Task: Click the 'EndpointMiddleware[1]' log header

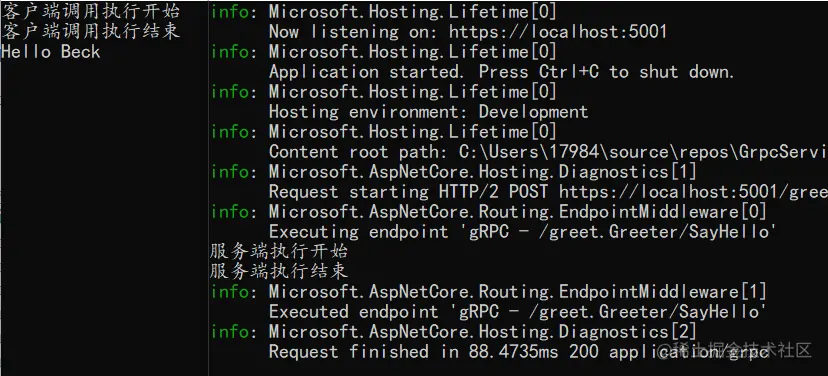Action: tap(518, 292)
